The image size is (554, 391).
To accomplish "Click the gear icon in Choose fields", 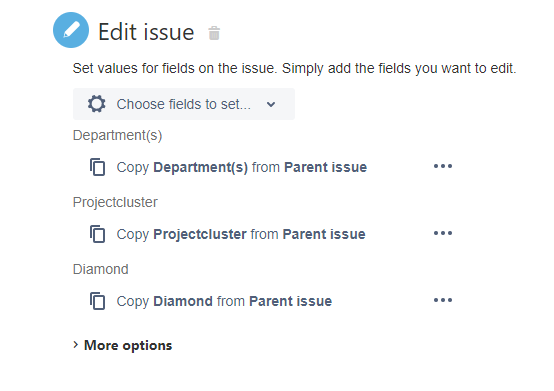I will pyautogui.click(x=96, y=104).
